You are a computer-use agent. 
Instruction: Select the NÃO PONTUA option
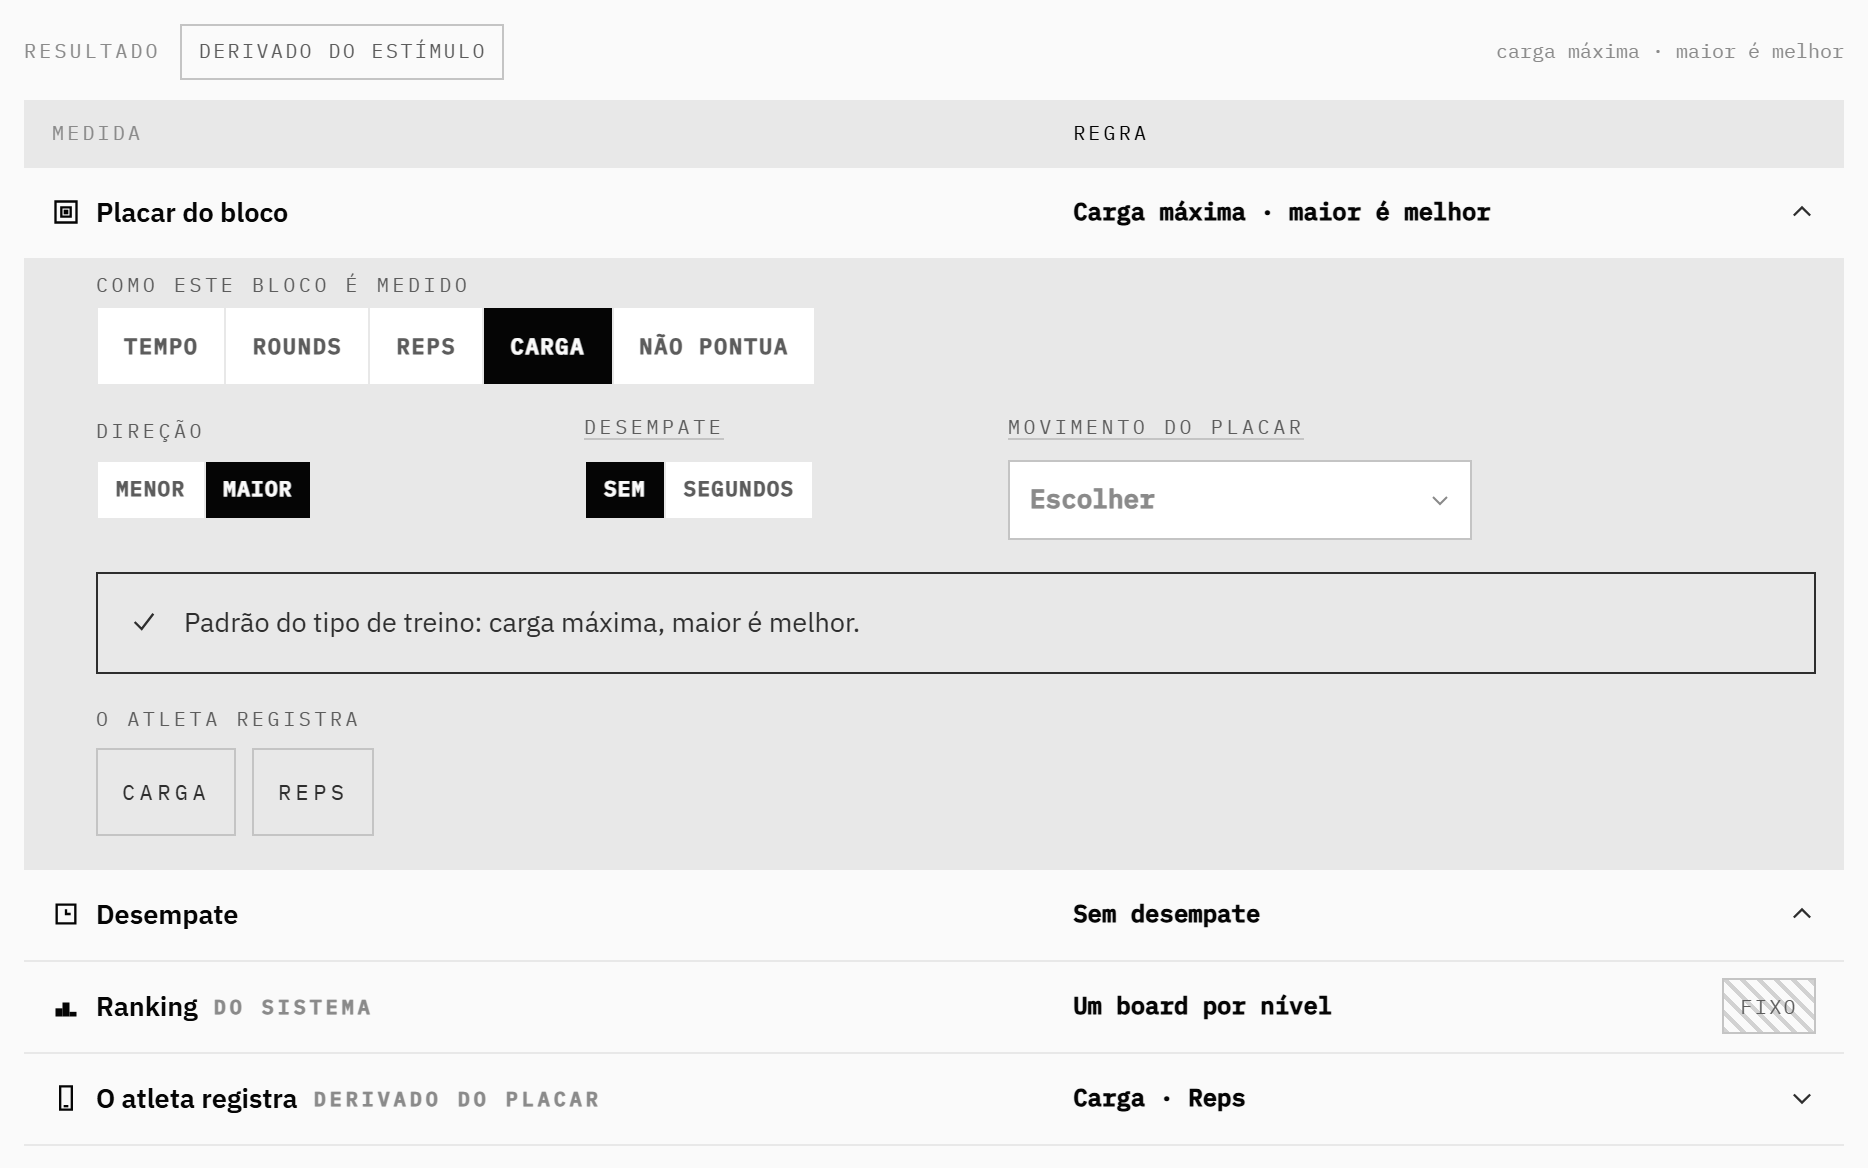[713, 346]
